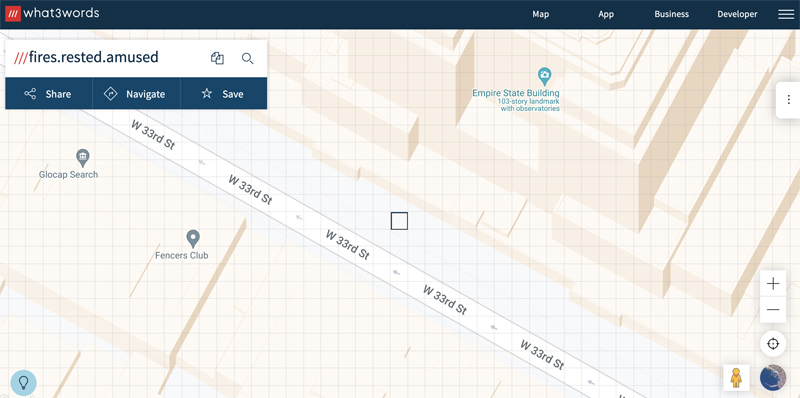This screenshot has height=398, width=800.
Task: Click the Fencers Club label
Action: pyautogui.click(x=182, y=256)
